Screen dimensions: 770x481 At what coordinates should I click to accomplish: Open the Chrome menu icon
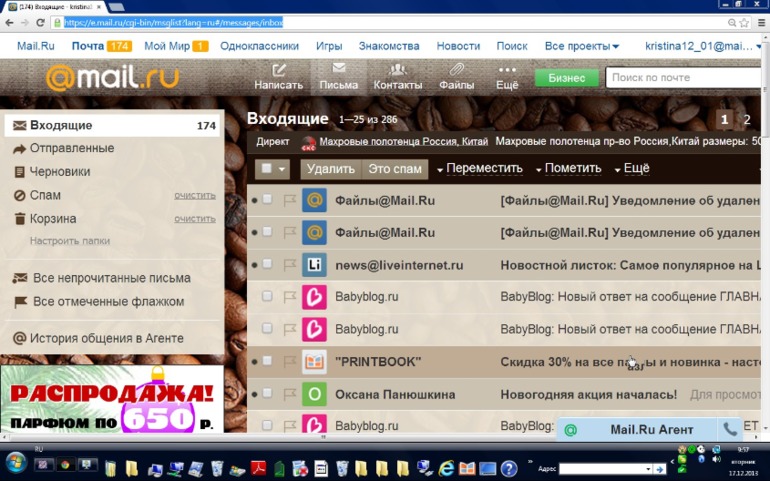click(x=762, y=23)
